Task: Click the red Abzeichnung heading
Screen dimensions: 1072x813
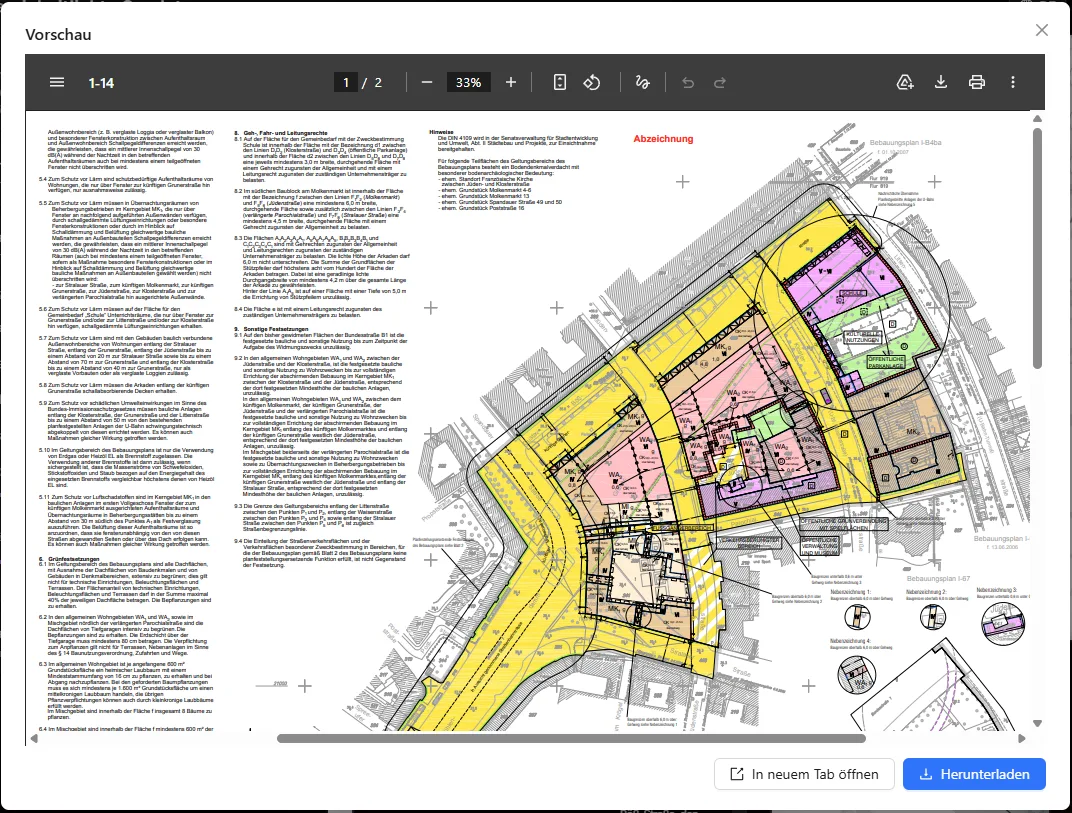Action: click(662, 139)
